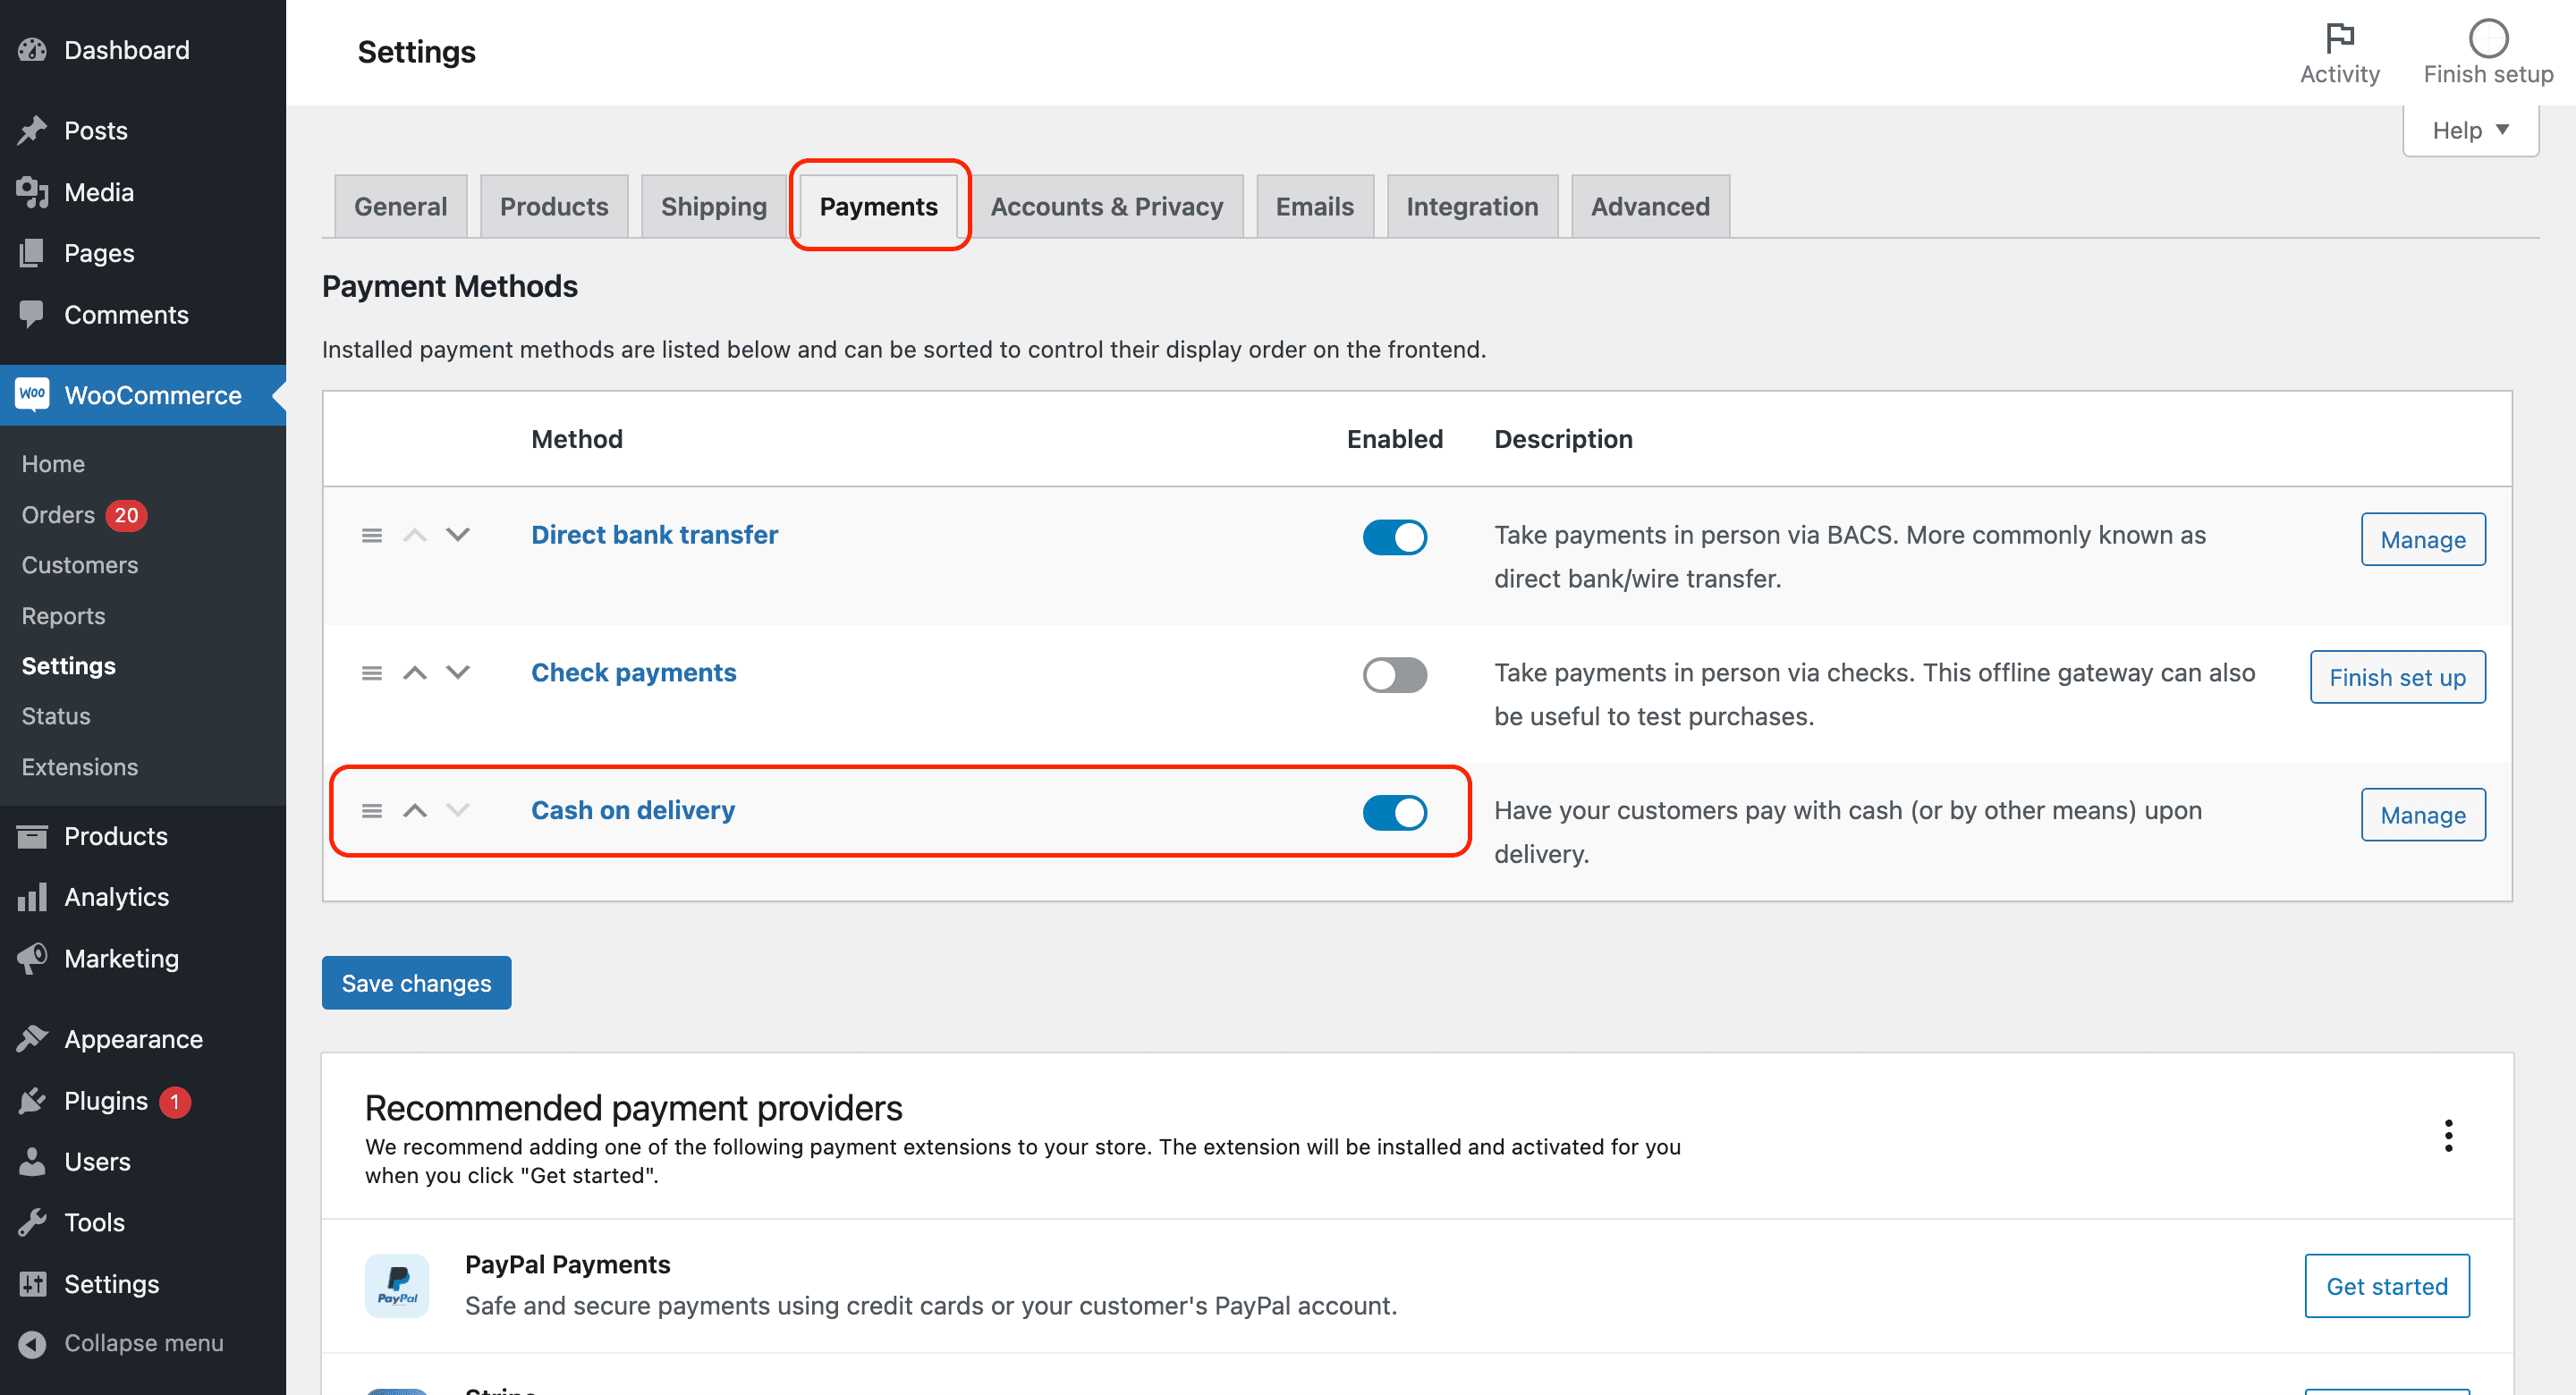
Task: Open the Accounts & Privacy tab
Action: pos(1107,206)
